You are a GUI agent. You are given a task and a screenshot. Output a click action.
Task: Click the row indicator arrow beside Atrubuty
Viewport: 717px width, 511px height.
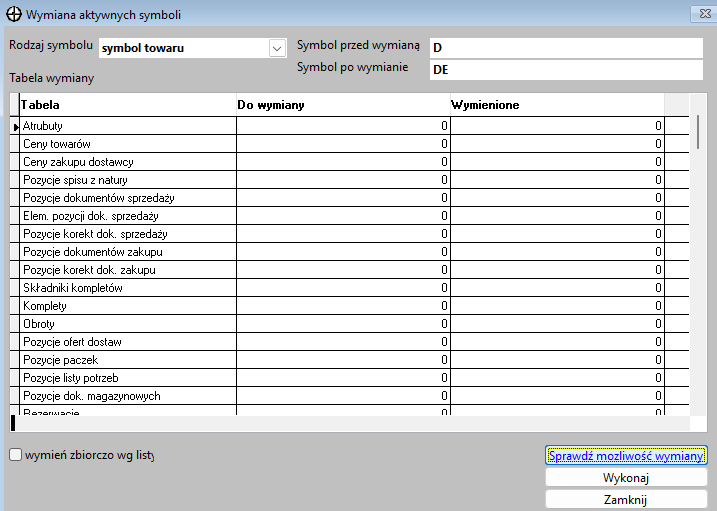pos(15,126)
